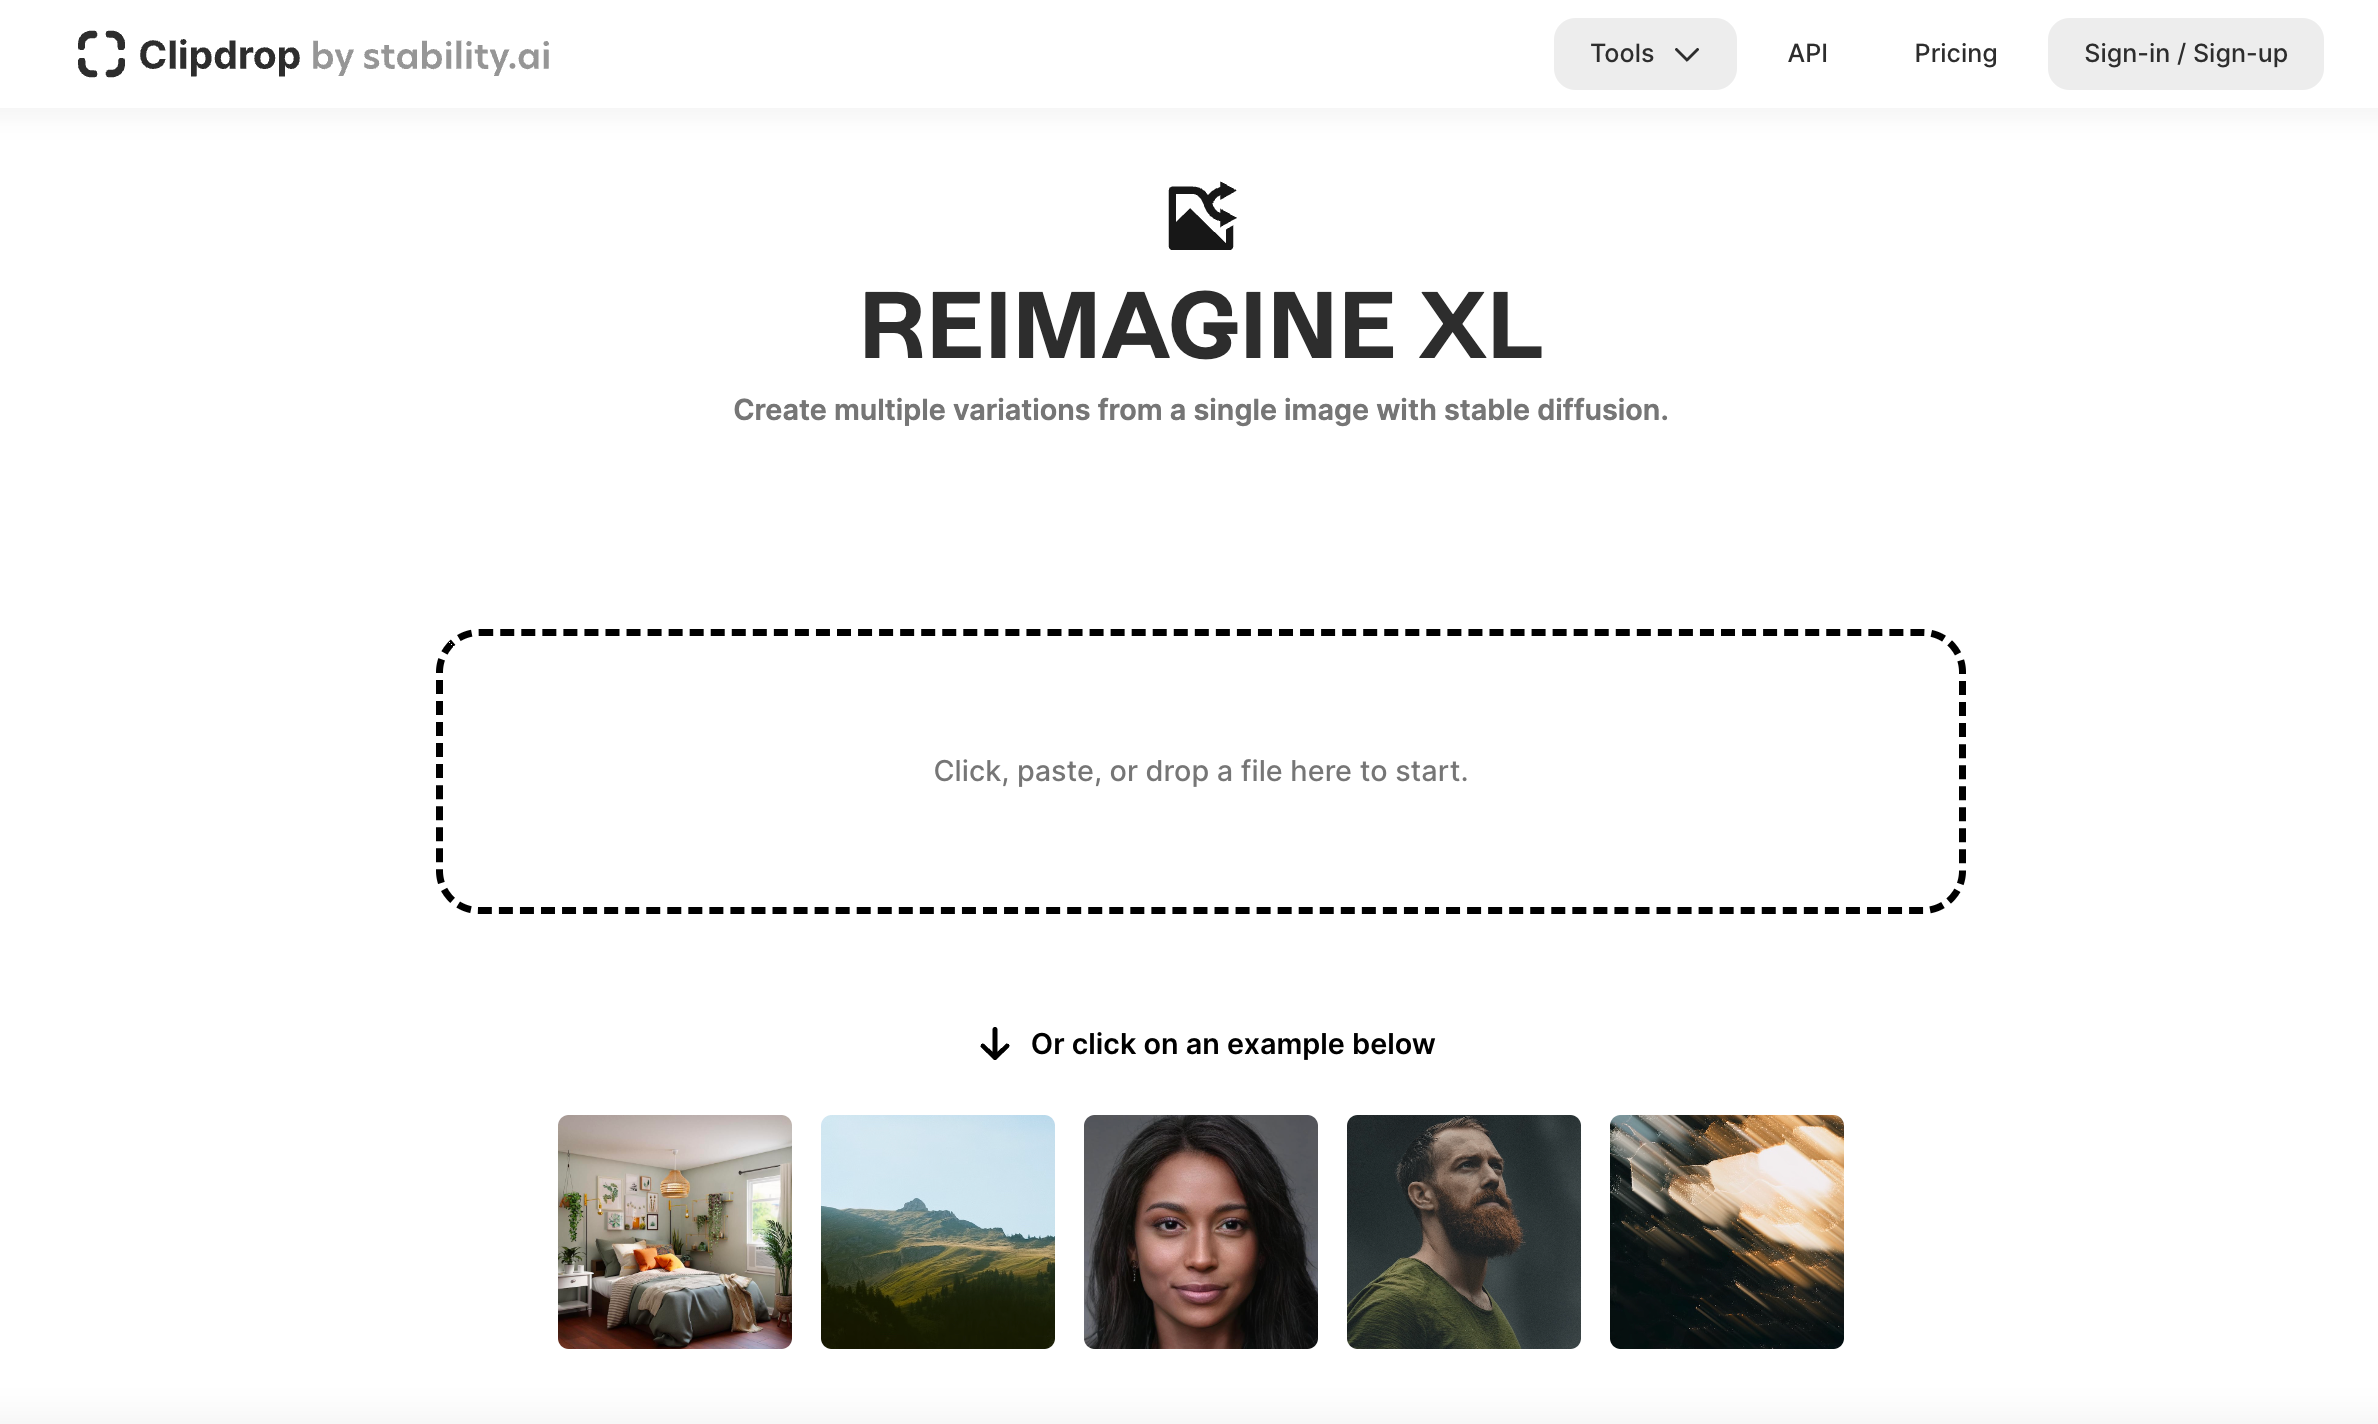
Task: Click the Clipdrop bracket logo icon
Action: pos(101,54)
